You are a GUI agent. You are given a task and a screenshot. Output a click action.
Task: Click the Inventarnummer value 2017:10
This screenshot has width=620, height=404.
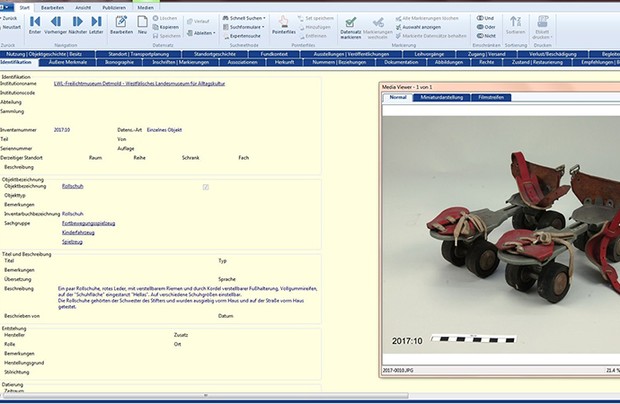[x=62, y=130]
